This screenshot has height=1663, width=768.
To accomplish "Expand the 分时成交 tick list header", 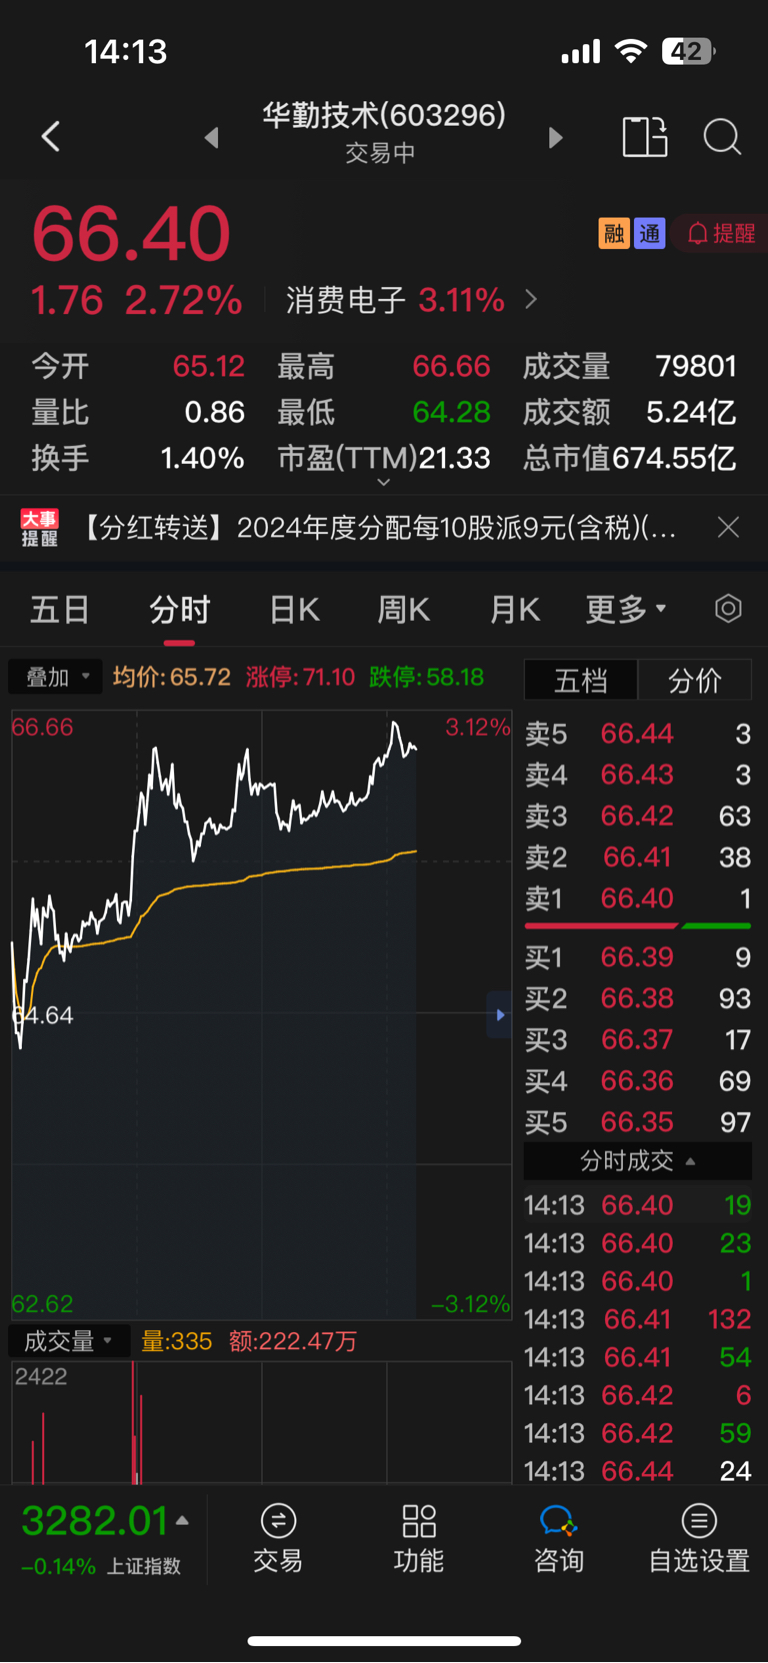I will point(638,1161).
